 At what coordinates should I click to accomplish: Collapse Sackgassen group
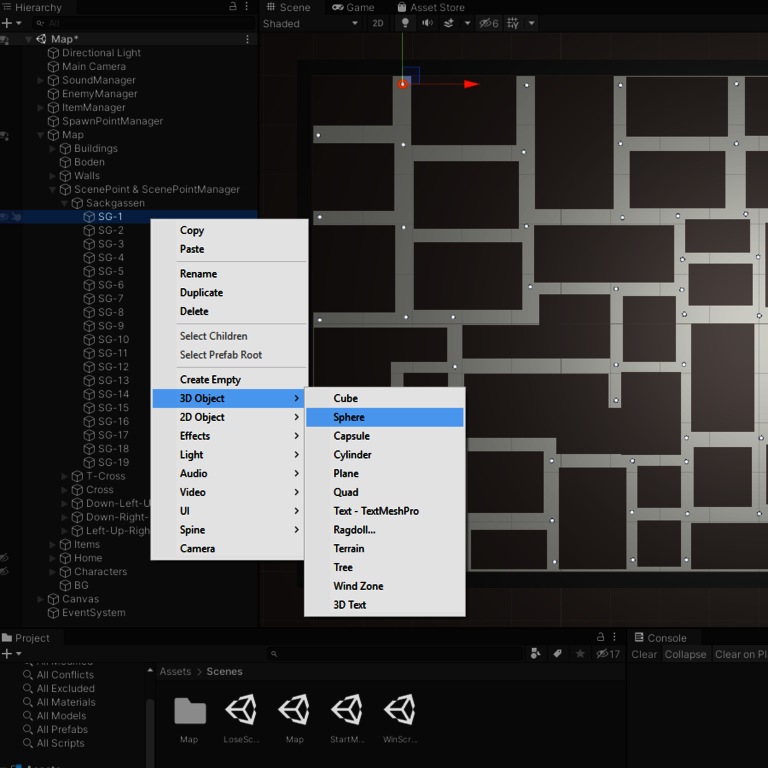coord(64,203)
